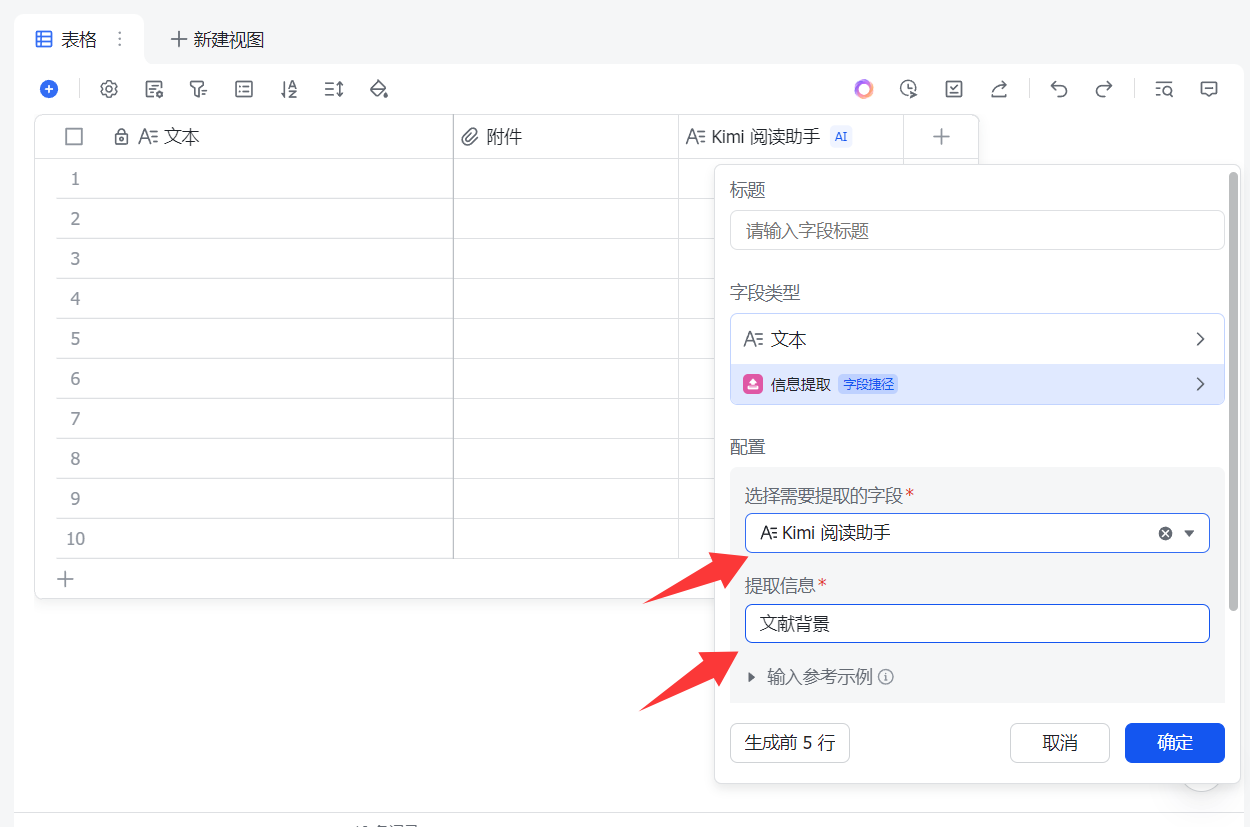
Task: Clear the selected Kimi 阅读助手 field
Action: pos(1165,533)
